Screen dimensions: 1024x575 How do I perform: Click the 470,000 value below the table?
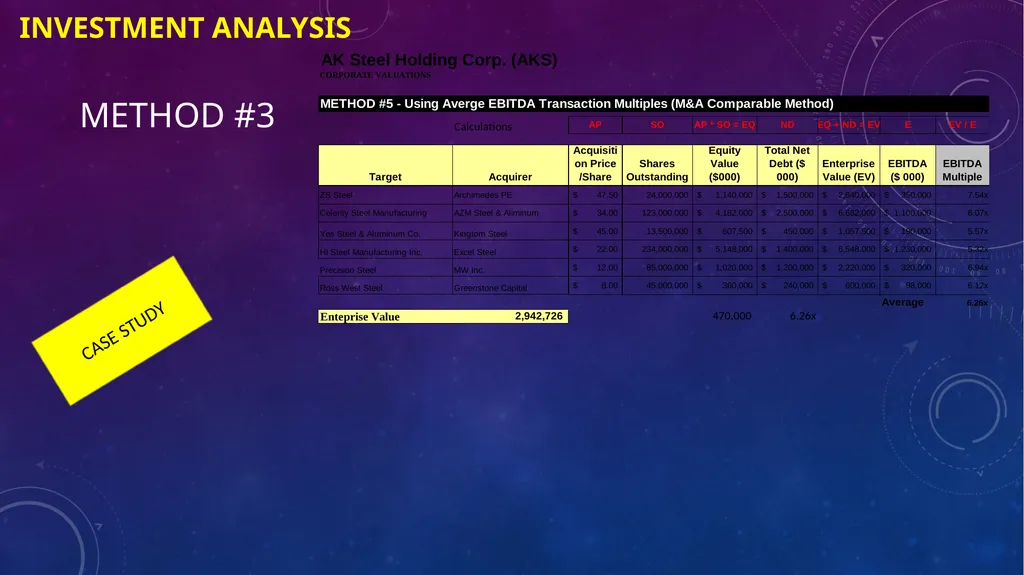[731, 316]
